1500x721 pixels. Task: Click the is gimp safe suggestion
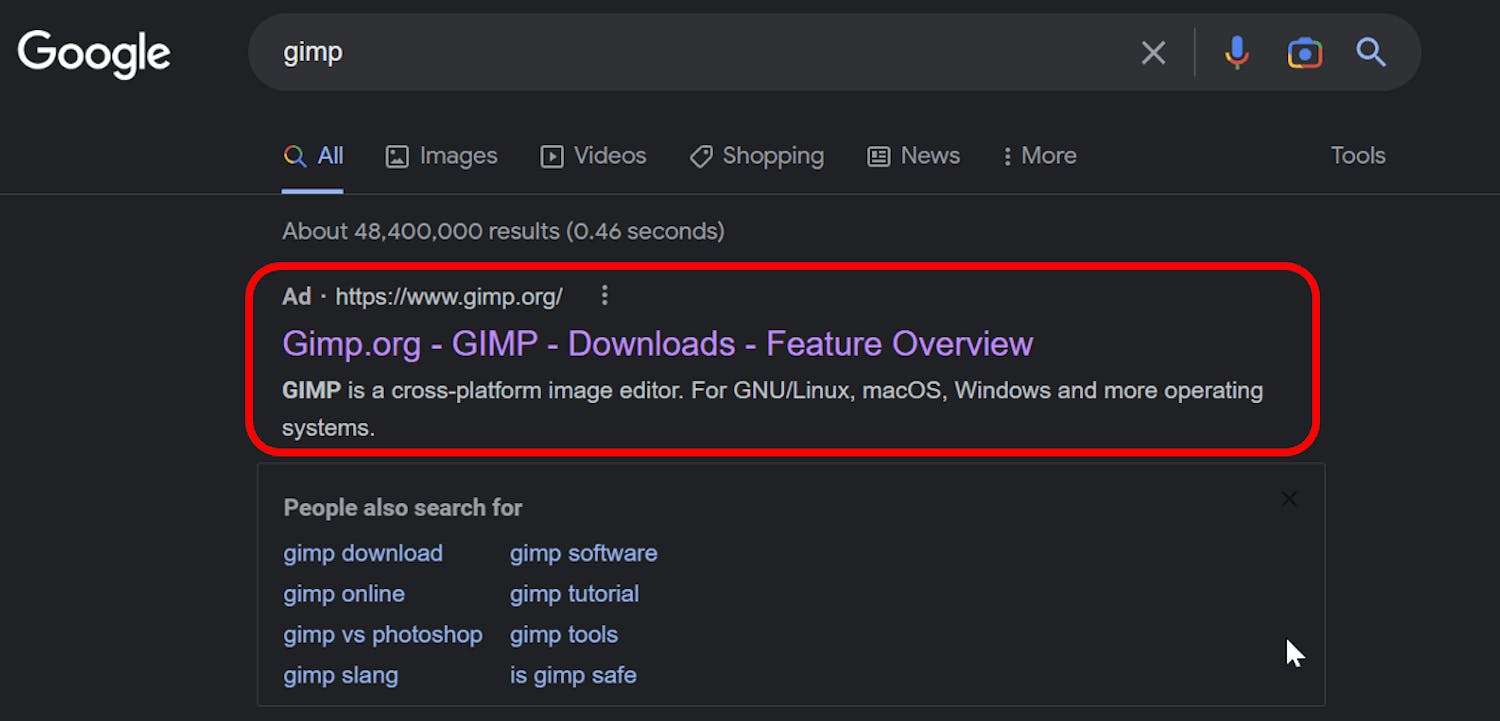pos(573,675)
